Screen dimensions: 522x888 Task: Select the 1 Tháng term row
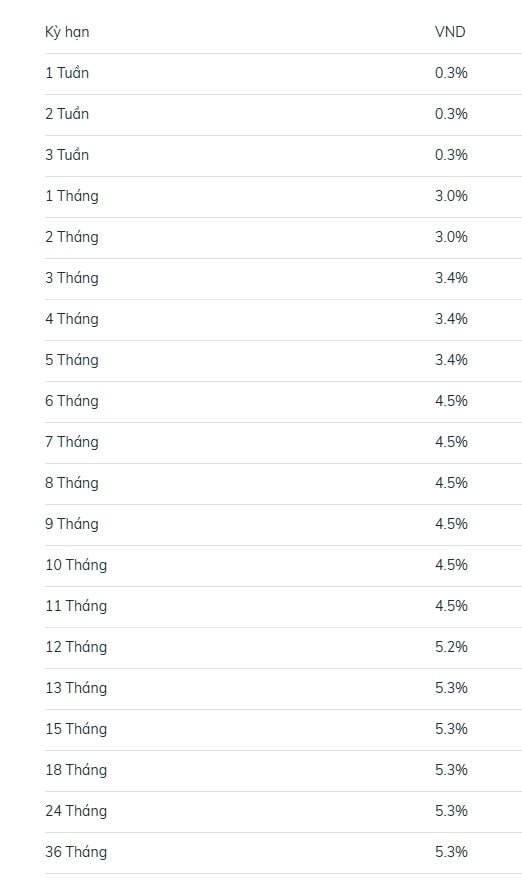[283, 197]
